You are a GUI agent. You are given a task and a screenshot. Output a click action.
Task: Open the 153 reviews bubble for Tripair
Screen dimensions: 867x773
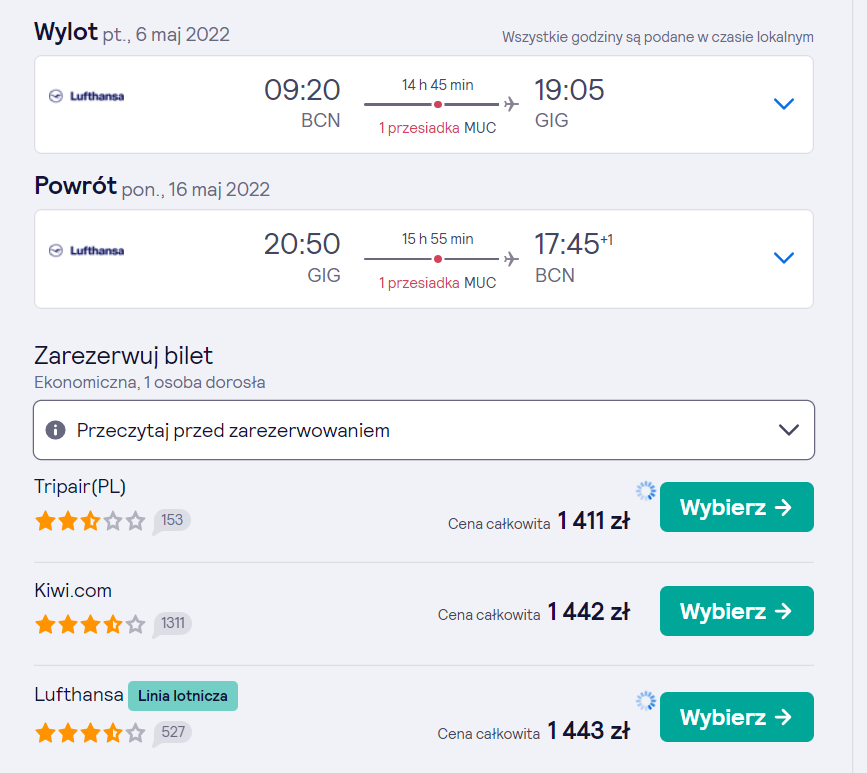click(x=171, y=521)
